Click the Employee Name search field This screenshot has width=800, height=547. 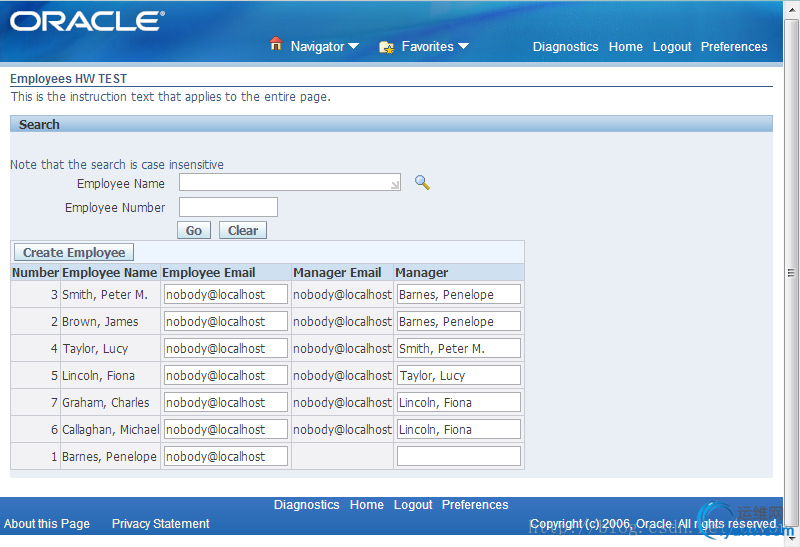coord(289,183)
